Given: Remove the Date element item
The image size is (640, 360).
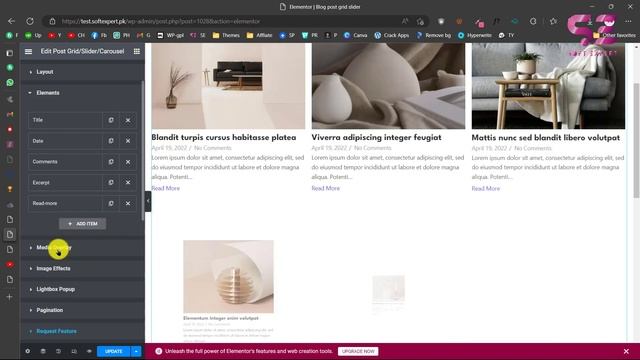Looking at the screenshot, I should click(x=128, y=141).
